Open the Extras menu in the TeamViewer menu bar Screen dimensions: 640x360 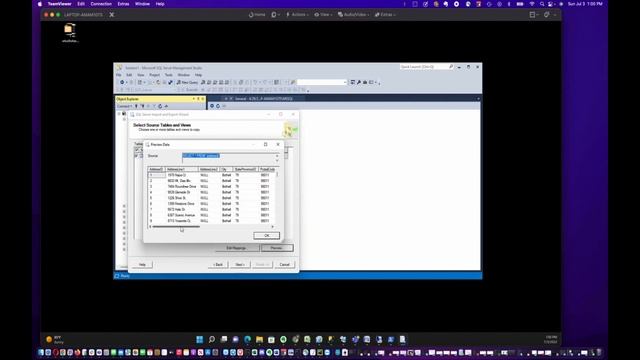click(123, 4)
